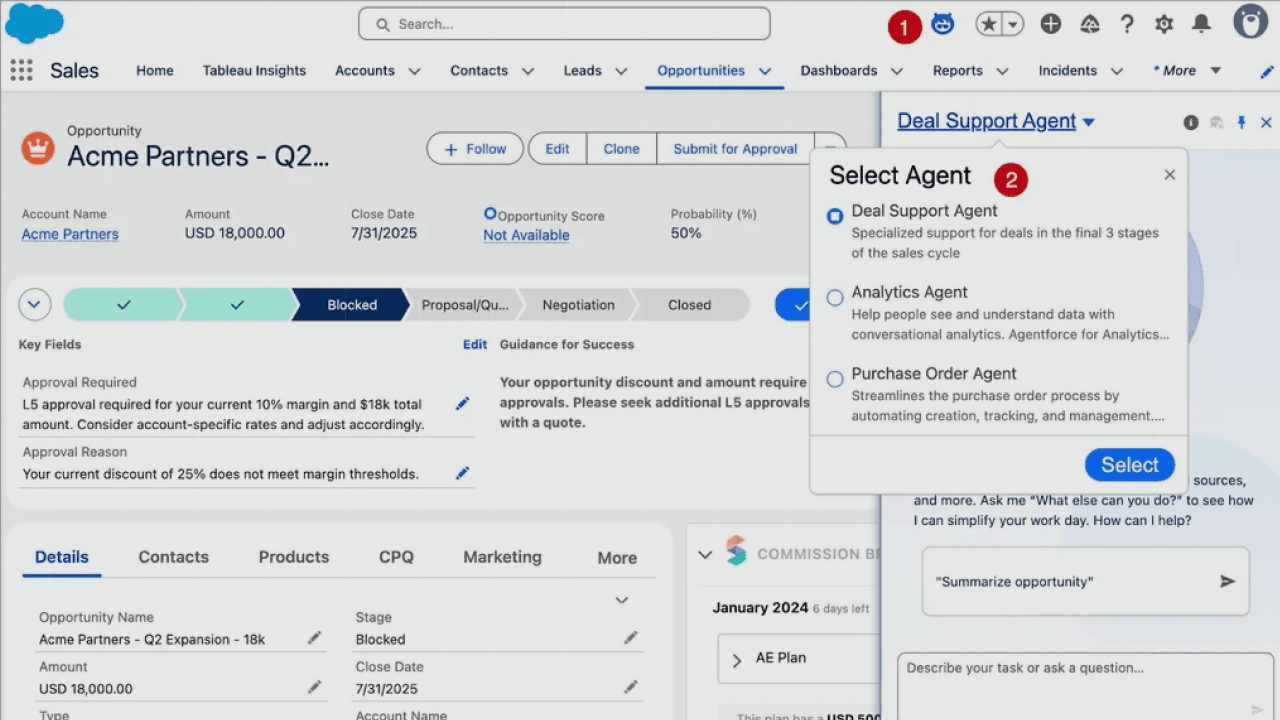The height and width of the screenshot is (720, 1280).
Task: Go to the Home nav tab
Action: 155,71
